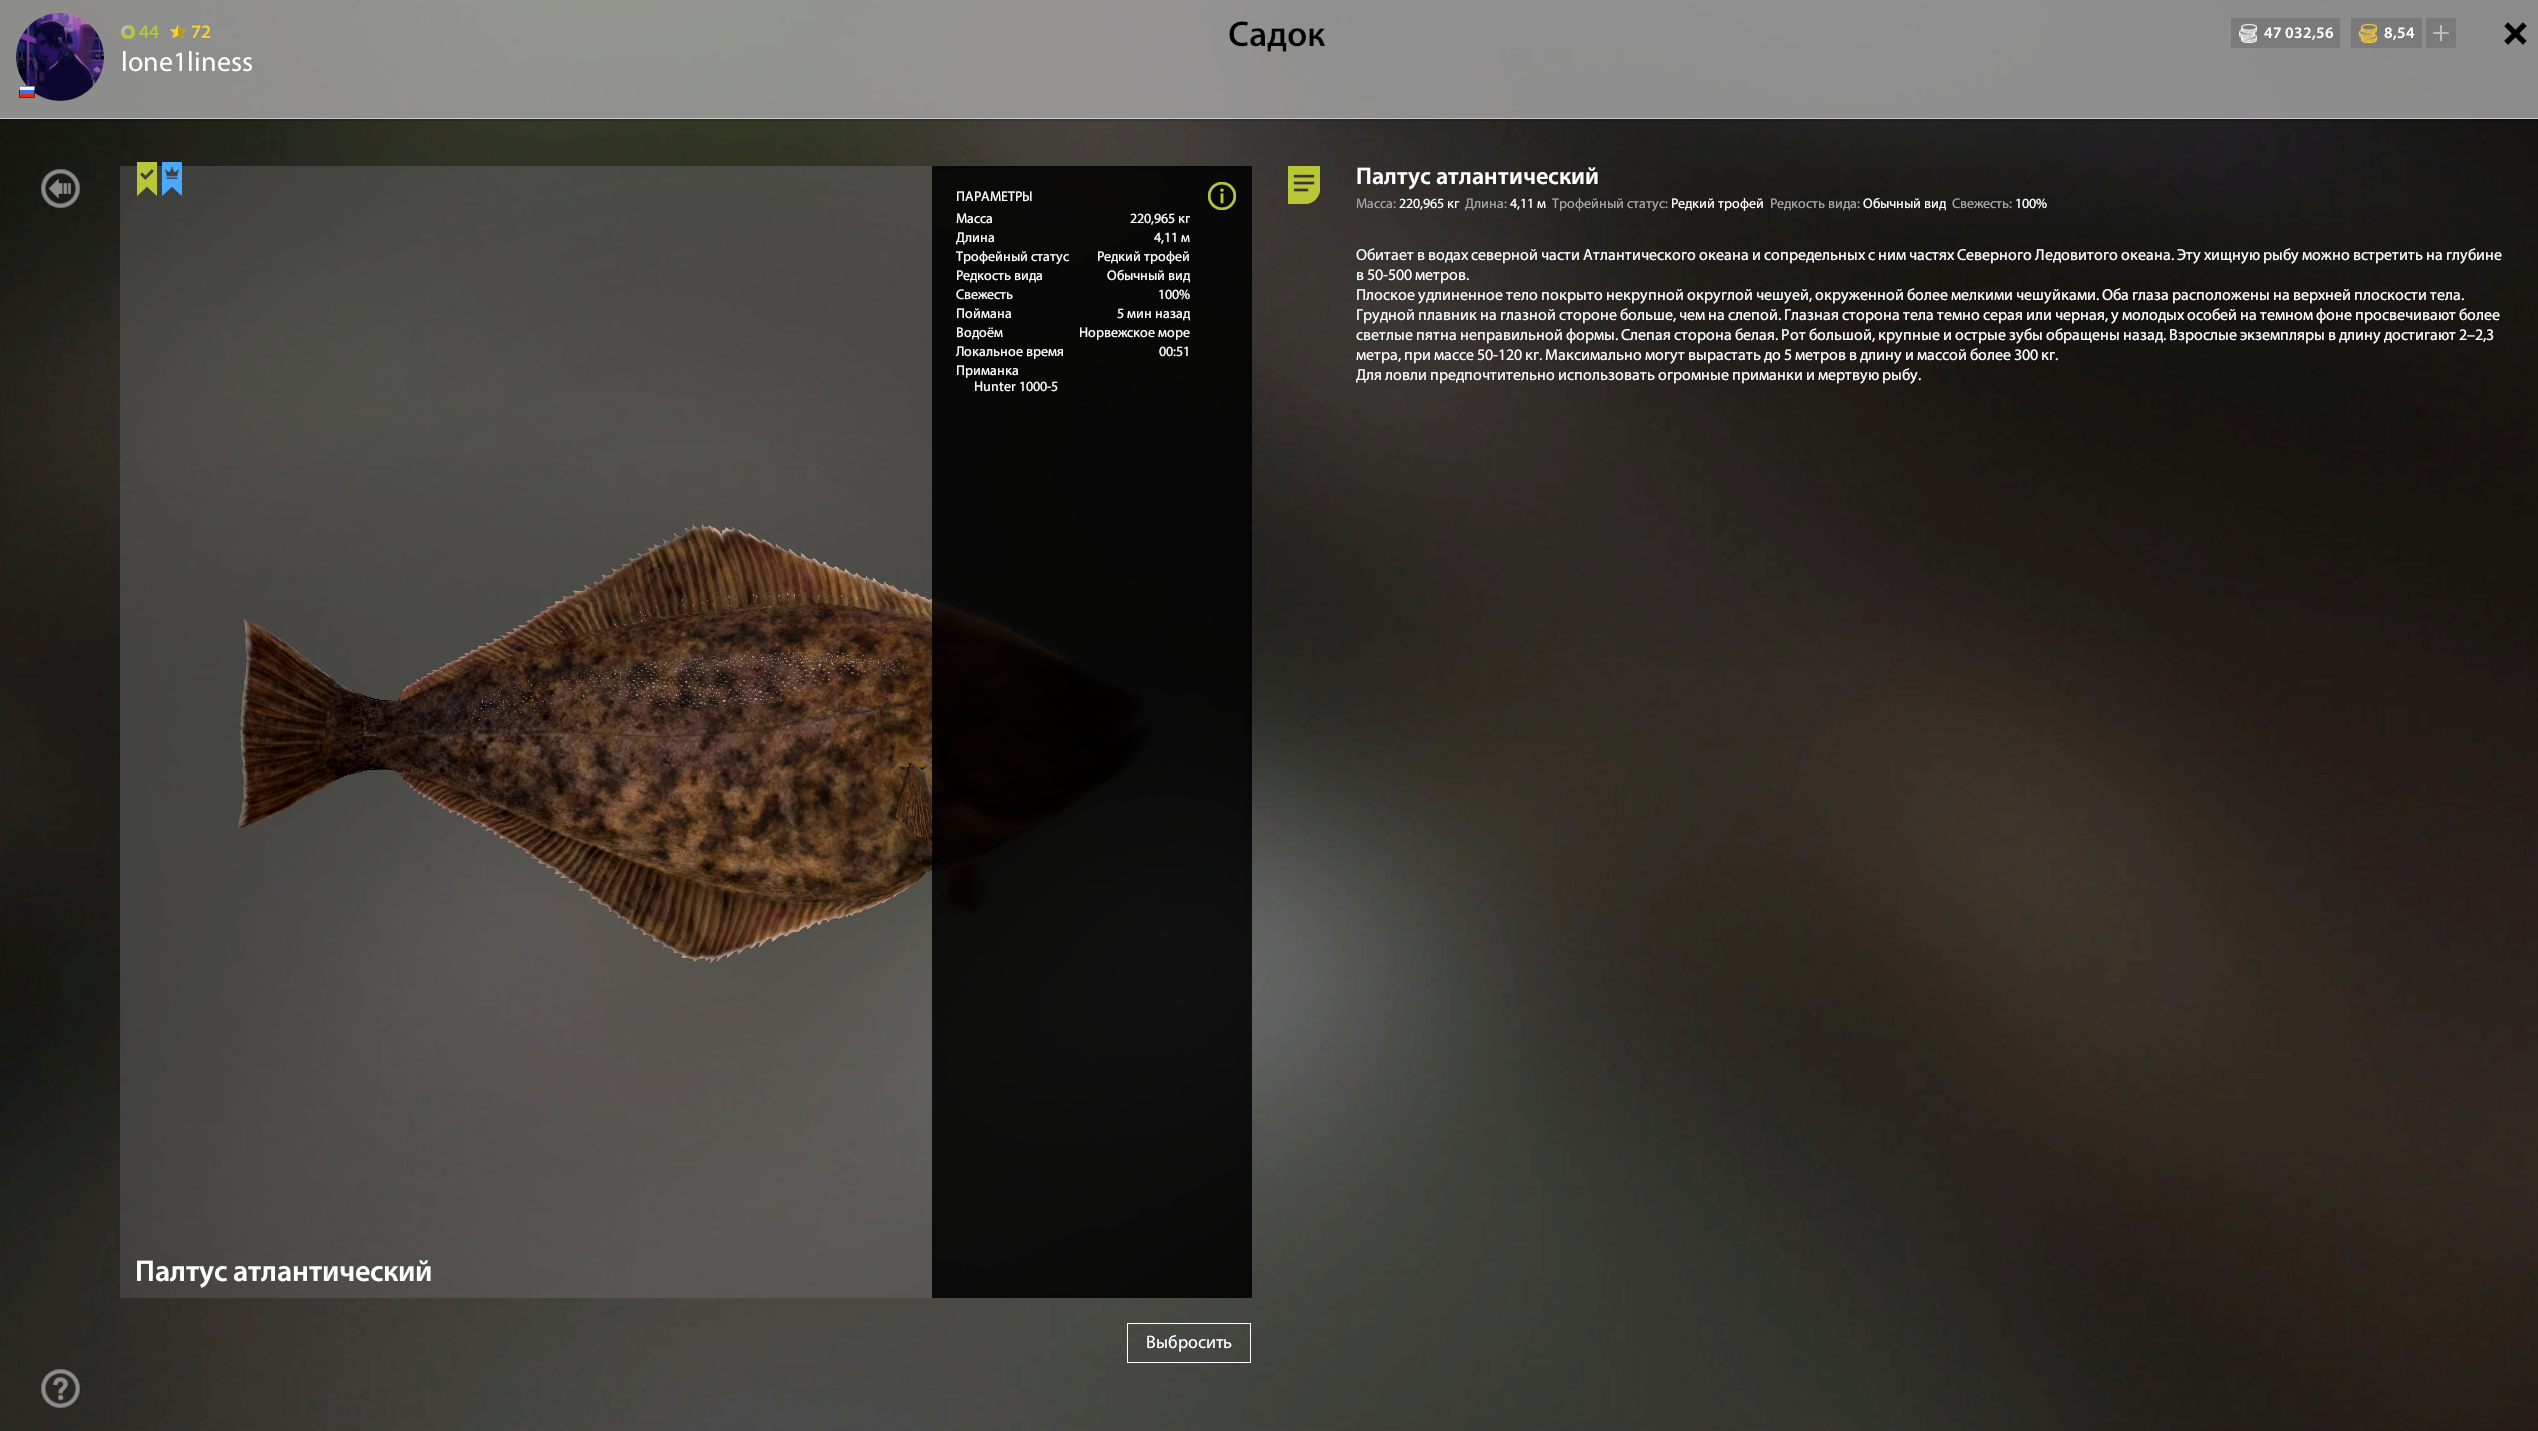
Task: Click the Норвежское море waterbody value
Action: tap(1133, 333)
